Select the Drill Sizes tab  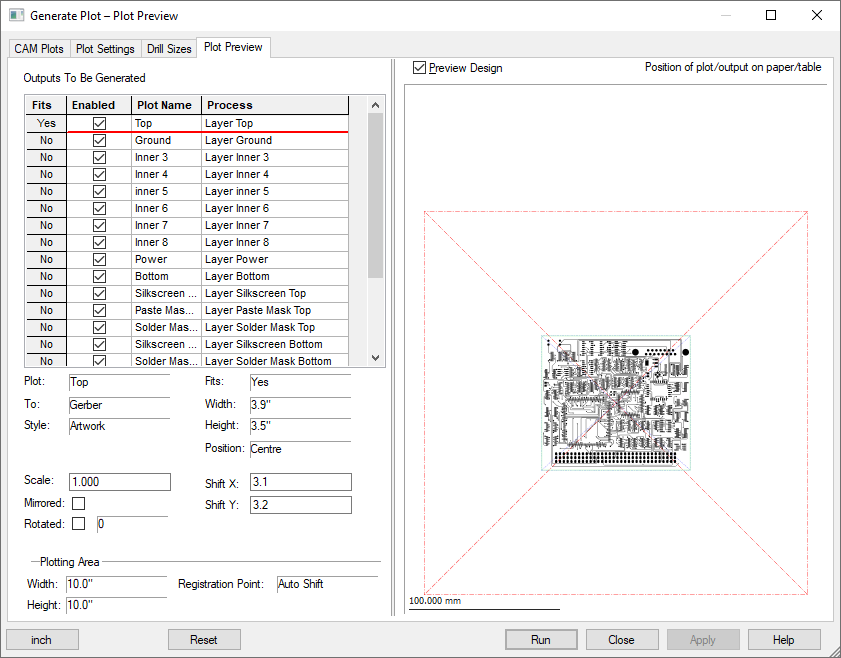[169, 49]
